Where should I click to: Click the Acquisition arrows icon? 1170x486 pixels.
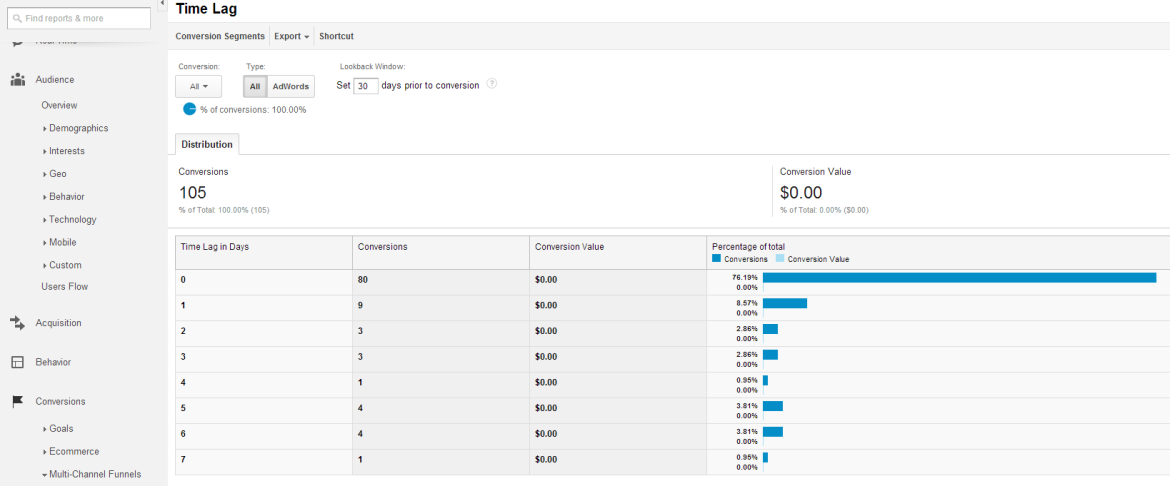pyautogui.click(x=18, y=323)
